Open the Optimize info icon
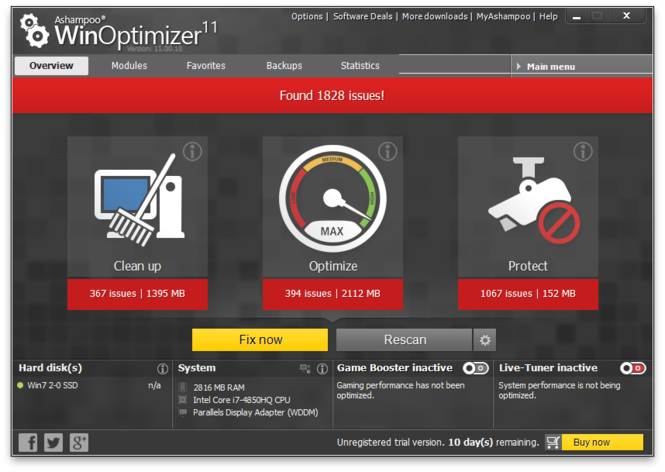The width and height of the screenshot is (665, 472). 388,151
